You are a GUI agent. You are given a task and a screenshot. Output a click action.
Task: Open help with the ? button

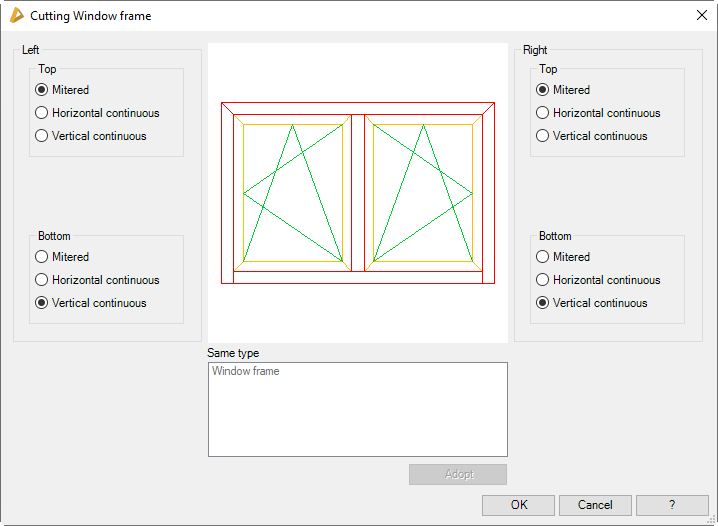coord(672,505)
